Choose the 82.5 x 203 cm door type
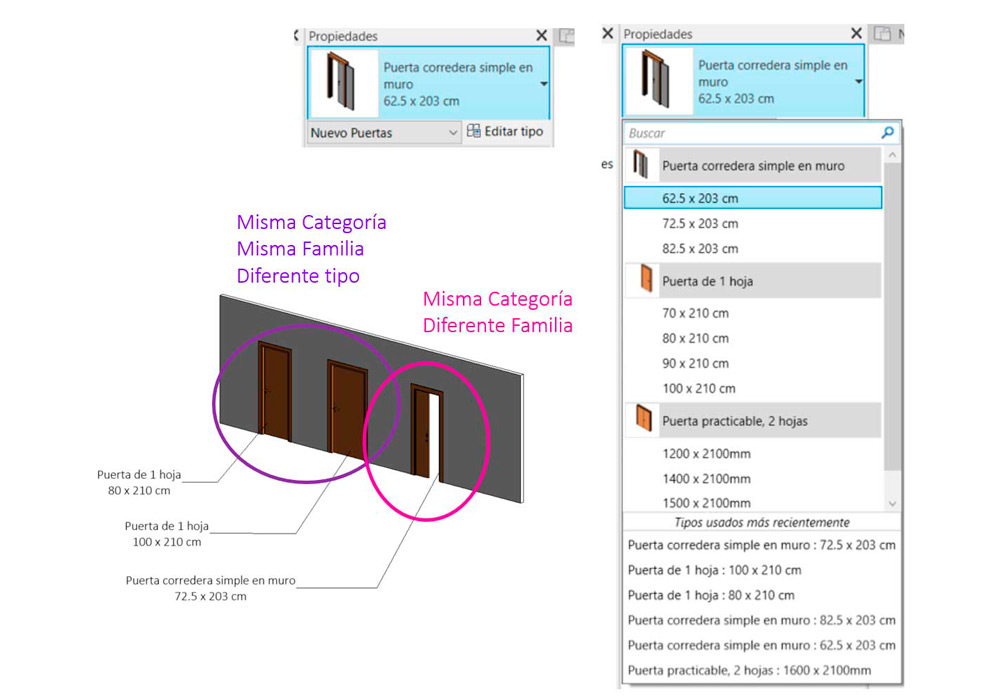 700,248
